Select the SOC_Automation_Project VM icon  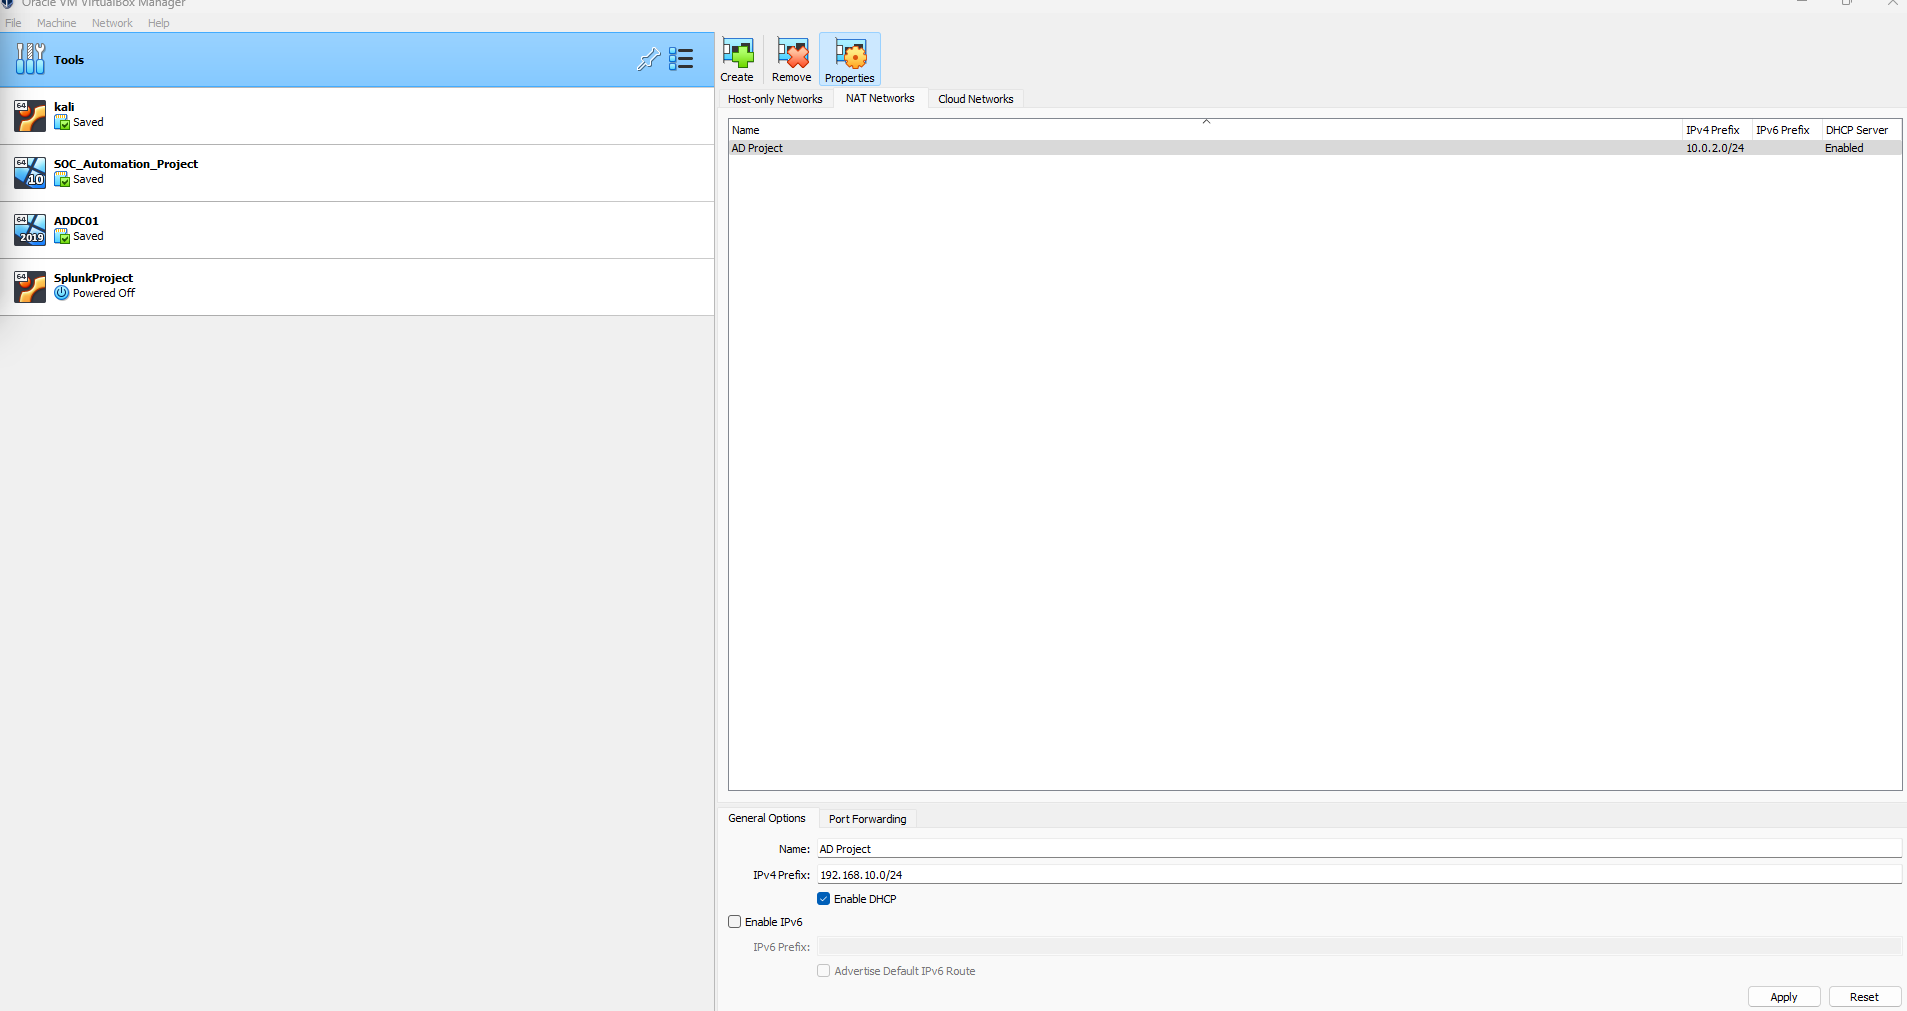[30, 173]
